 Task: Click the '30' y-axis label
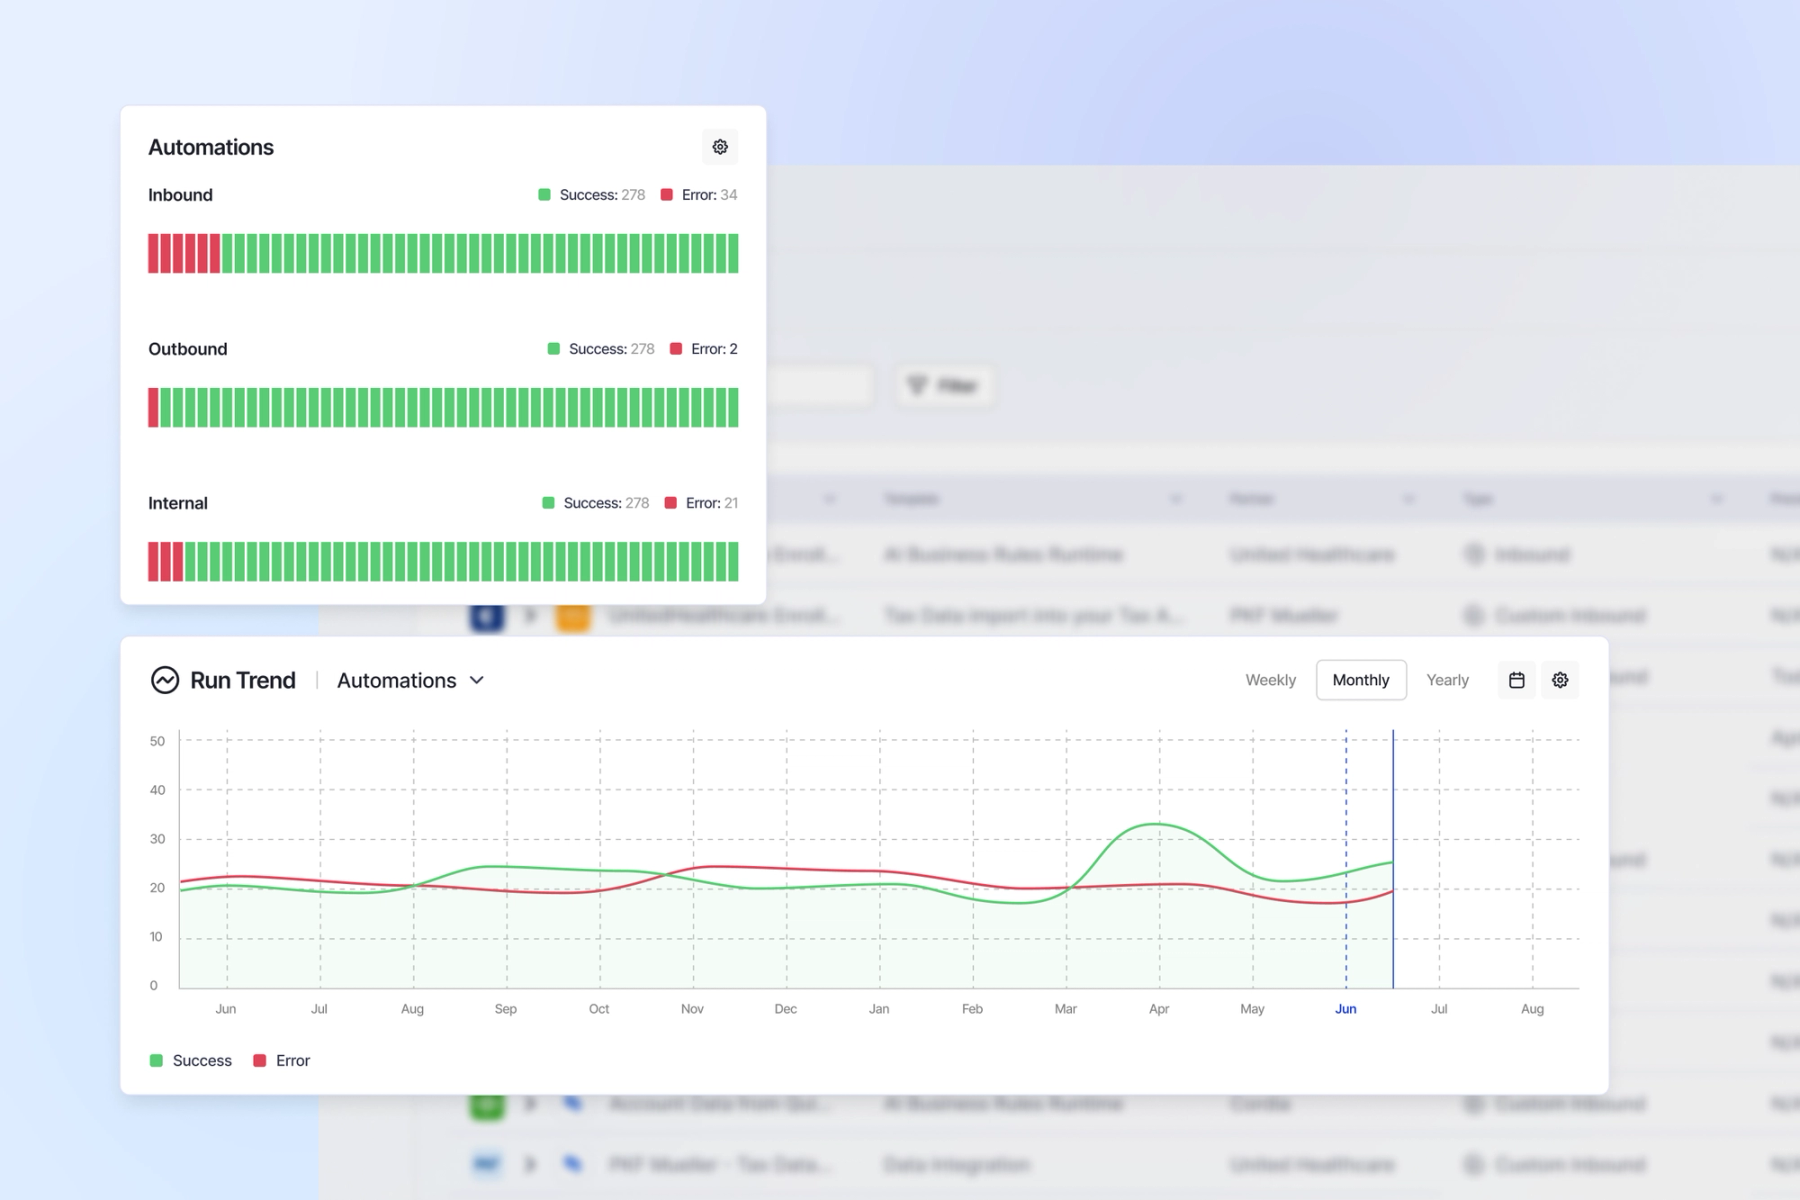(157, 839)
